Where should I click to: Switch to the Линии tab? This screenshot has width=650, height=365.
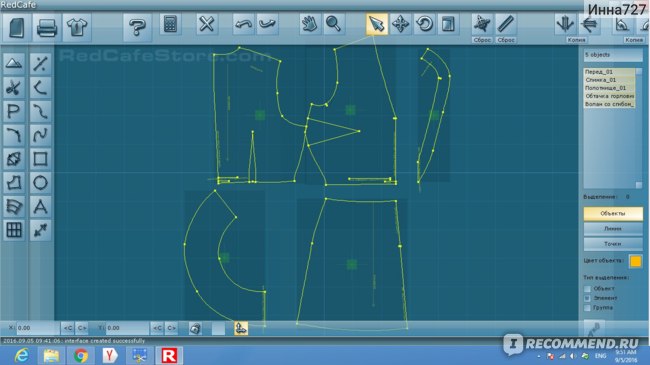(x=613, y=229)
